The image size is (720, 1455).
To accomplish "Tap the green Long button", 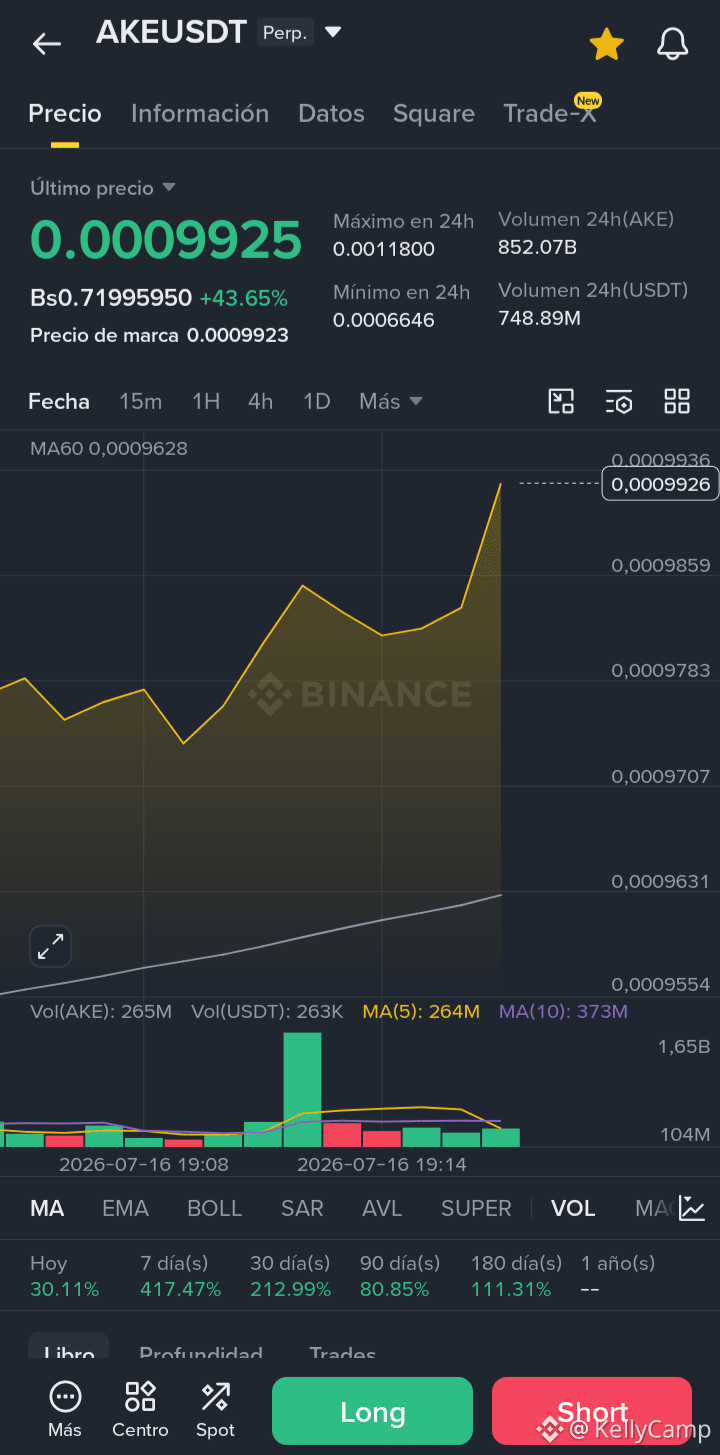I will pos(372,1411).
